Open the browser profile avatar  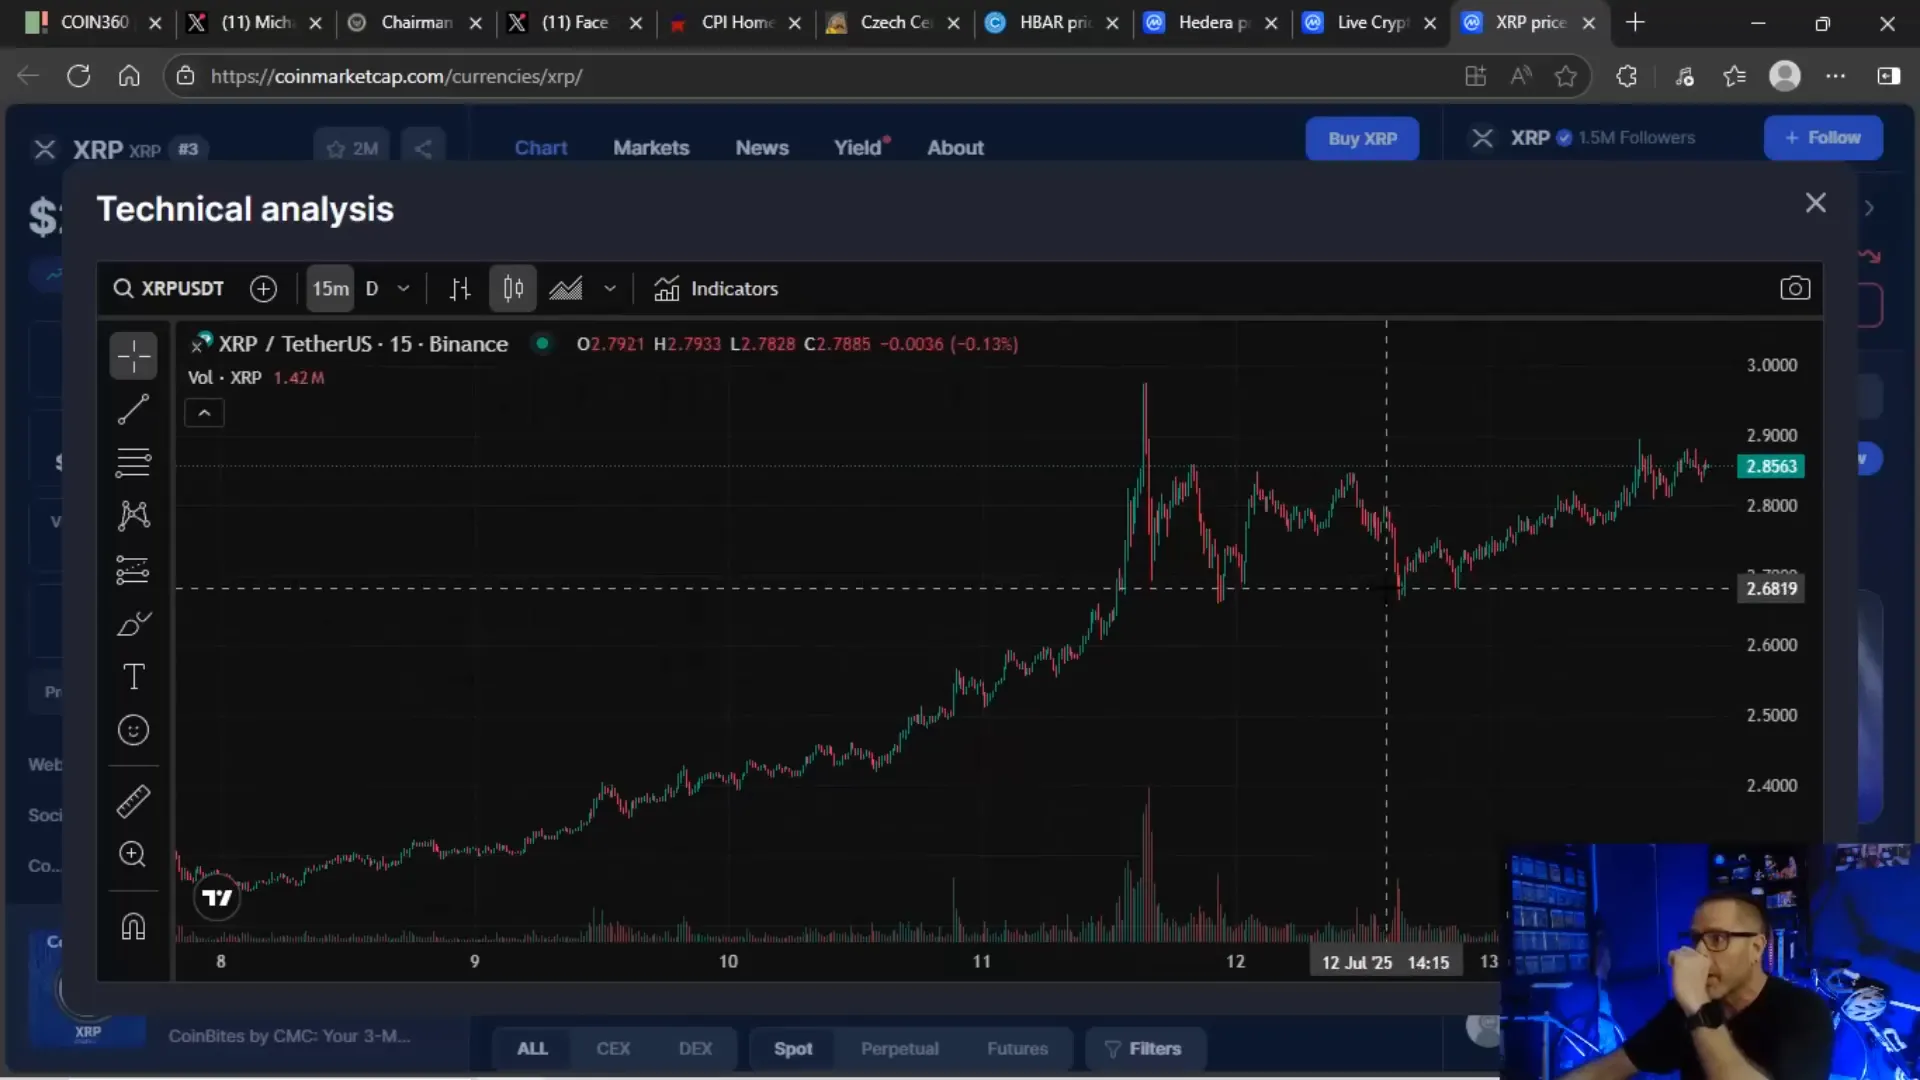click(x=1785, y=76)
